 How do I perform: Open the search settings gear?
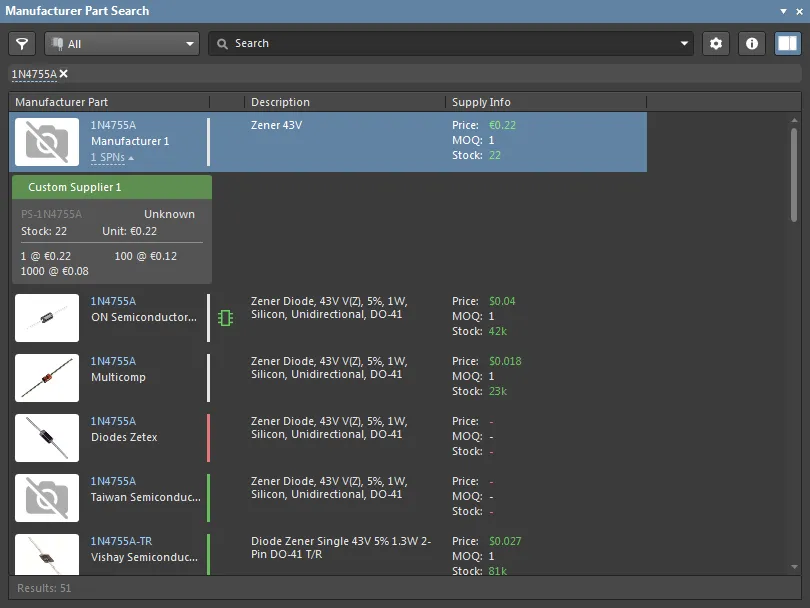pos(715,44)
